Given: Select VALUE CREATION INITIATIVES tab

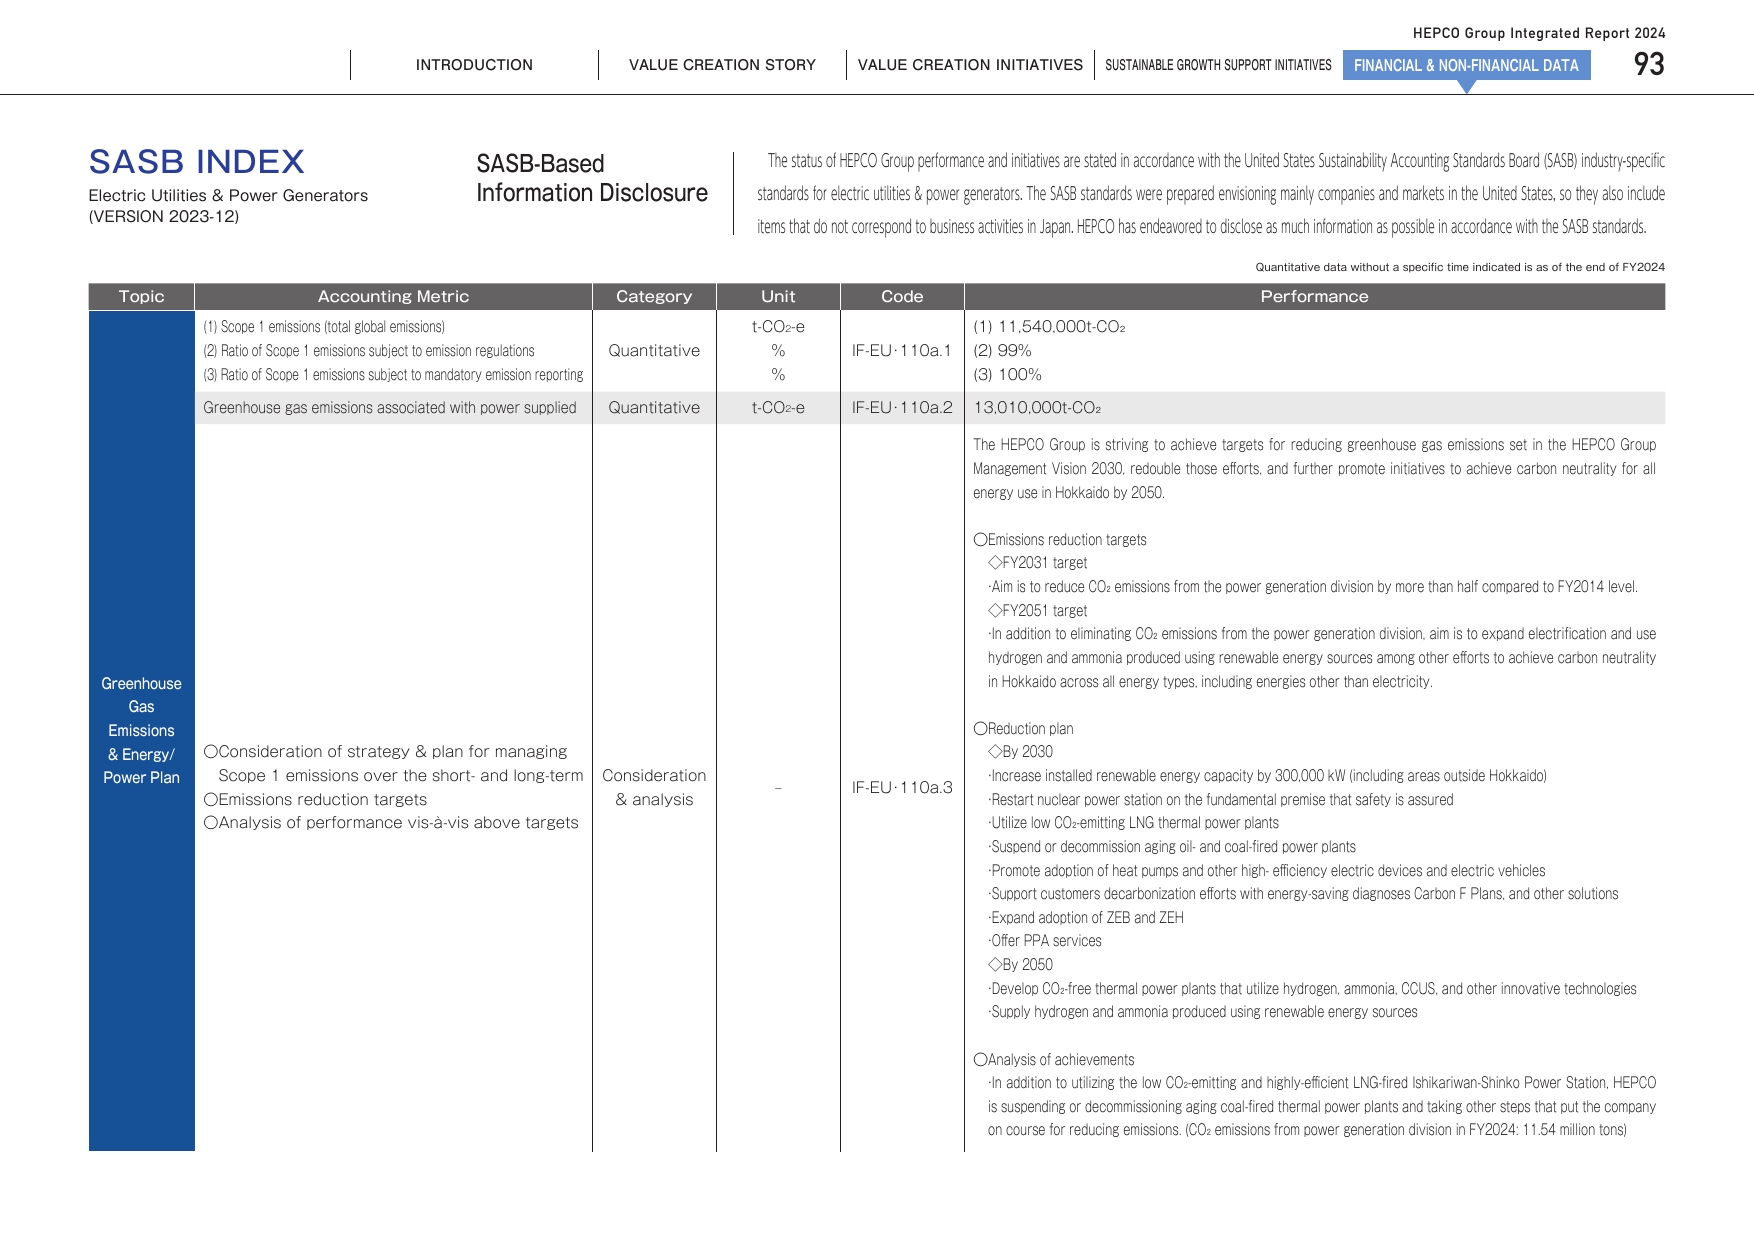Looking at the screenshot, I should click(970, 65).
